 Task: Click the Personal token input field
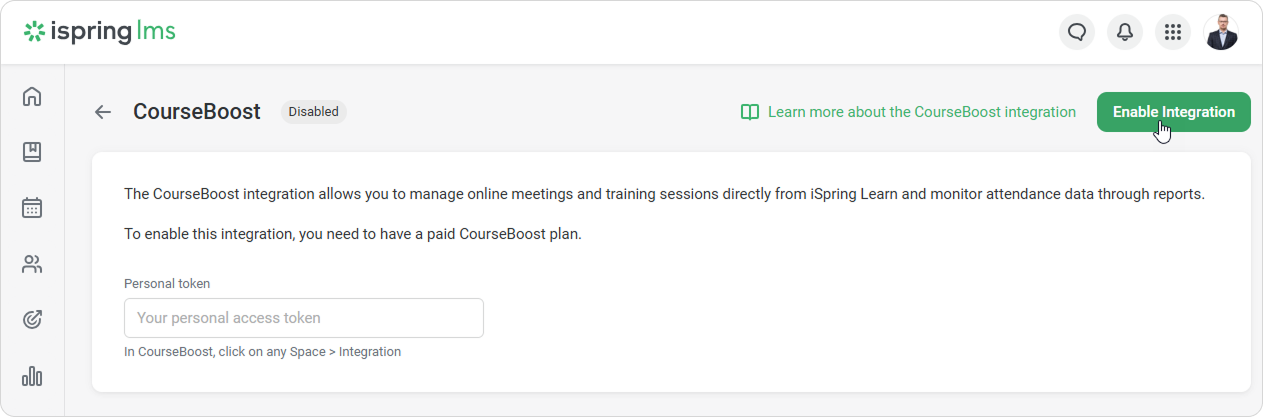click(303, 318)
